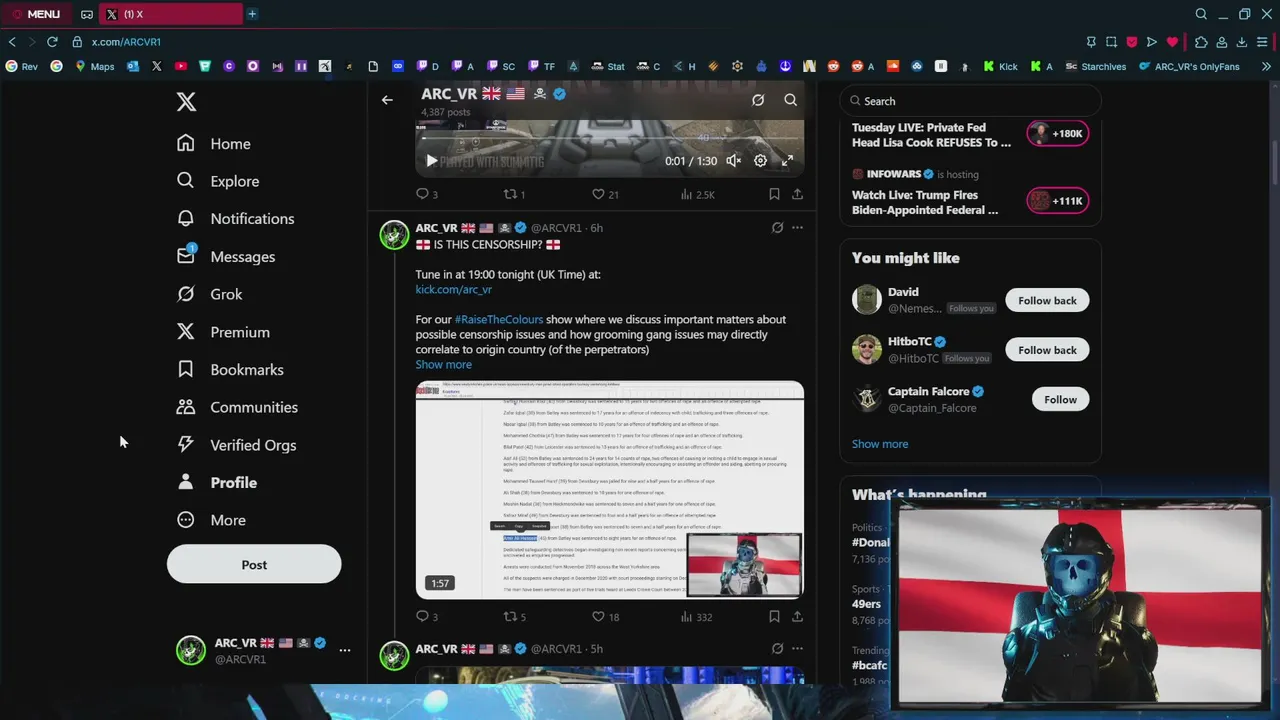Open ARC_VR's OnlyFans bookmark
The image size is (1280, 720).
click(x=1188, y=67)
